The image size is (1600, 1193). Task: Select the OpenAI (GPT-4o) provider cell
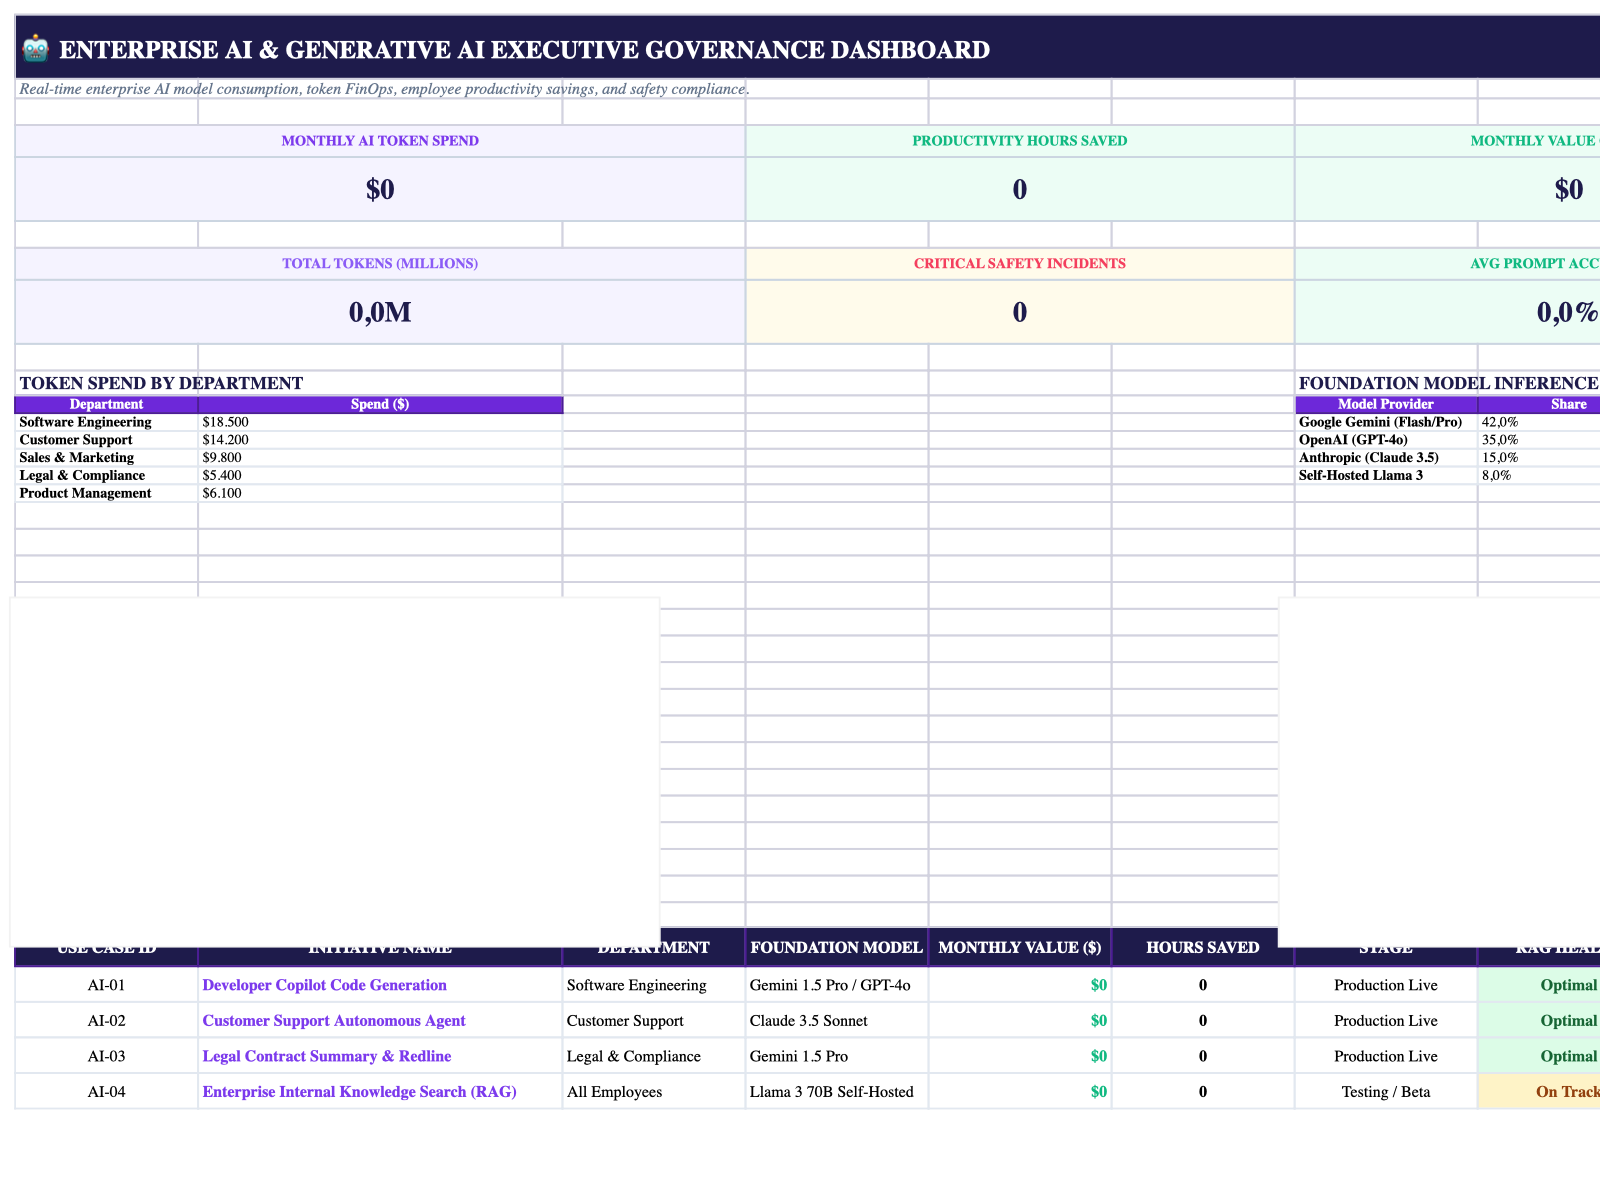pyautogui.click(x=1385, y=440)
